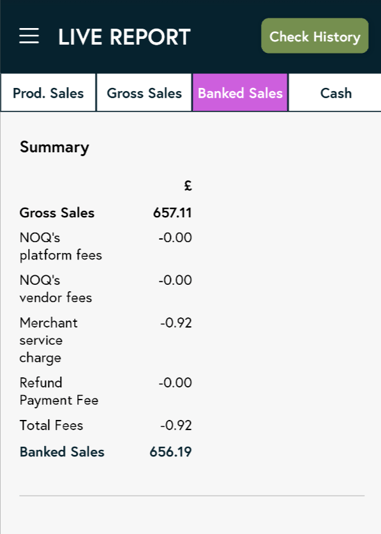The width and height of the screenshot is (381, 534).
Task: Switch to the Prod. Sales tab
Action: (x=48, y=93)
